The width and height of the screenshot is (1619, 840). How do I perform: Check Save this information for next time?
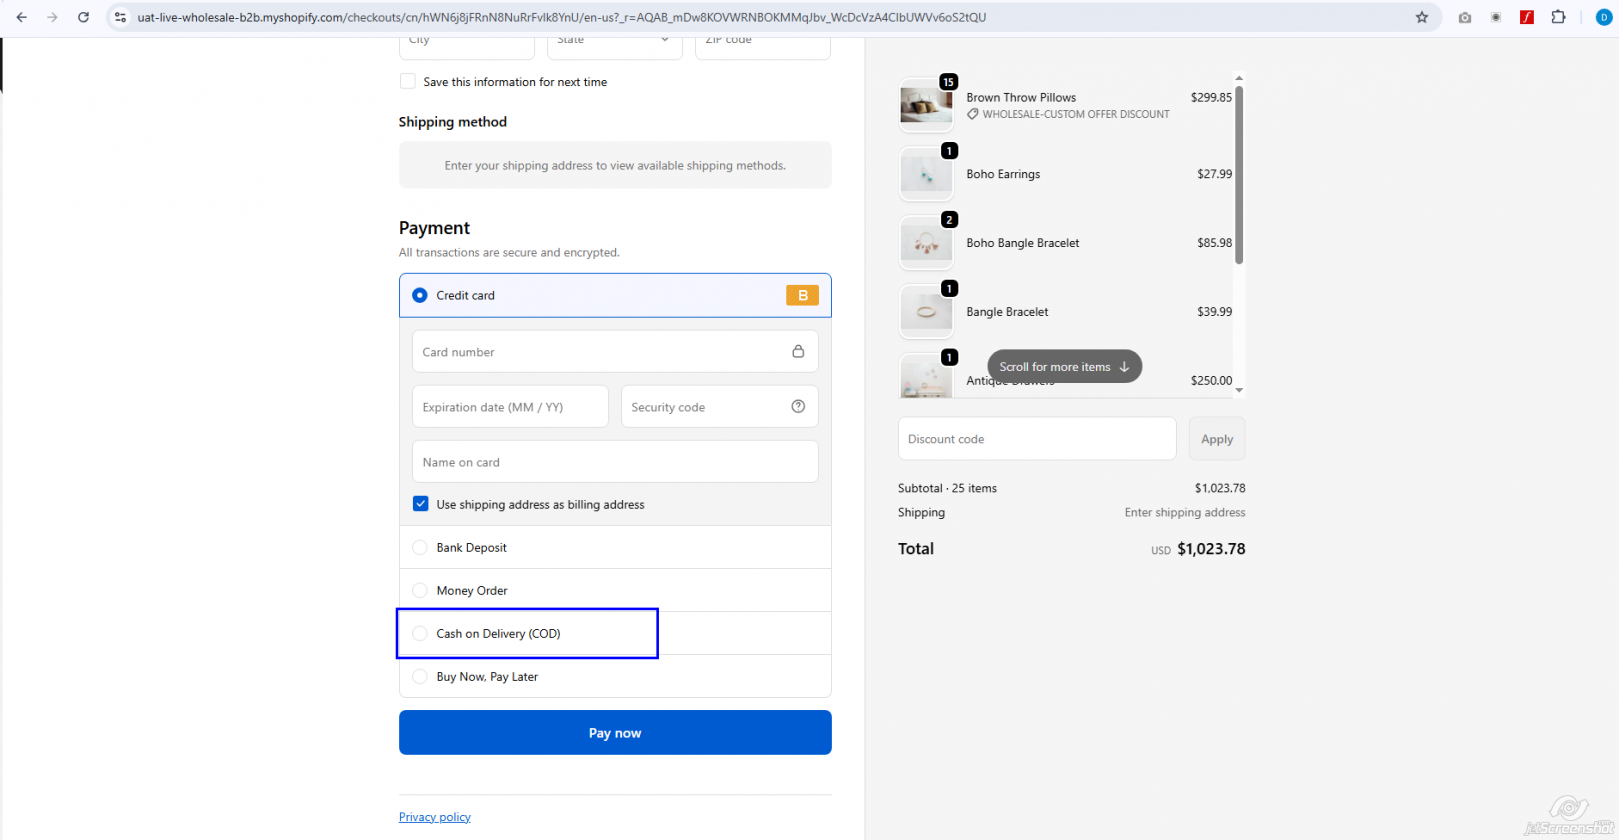408,82
